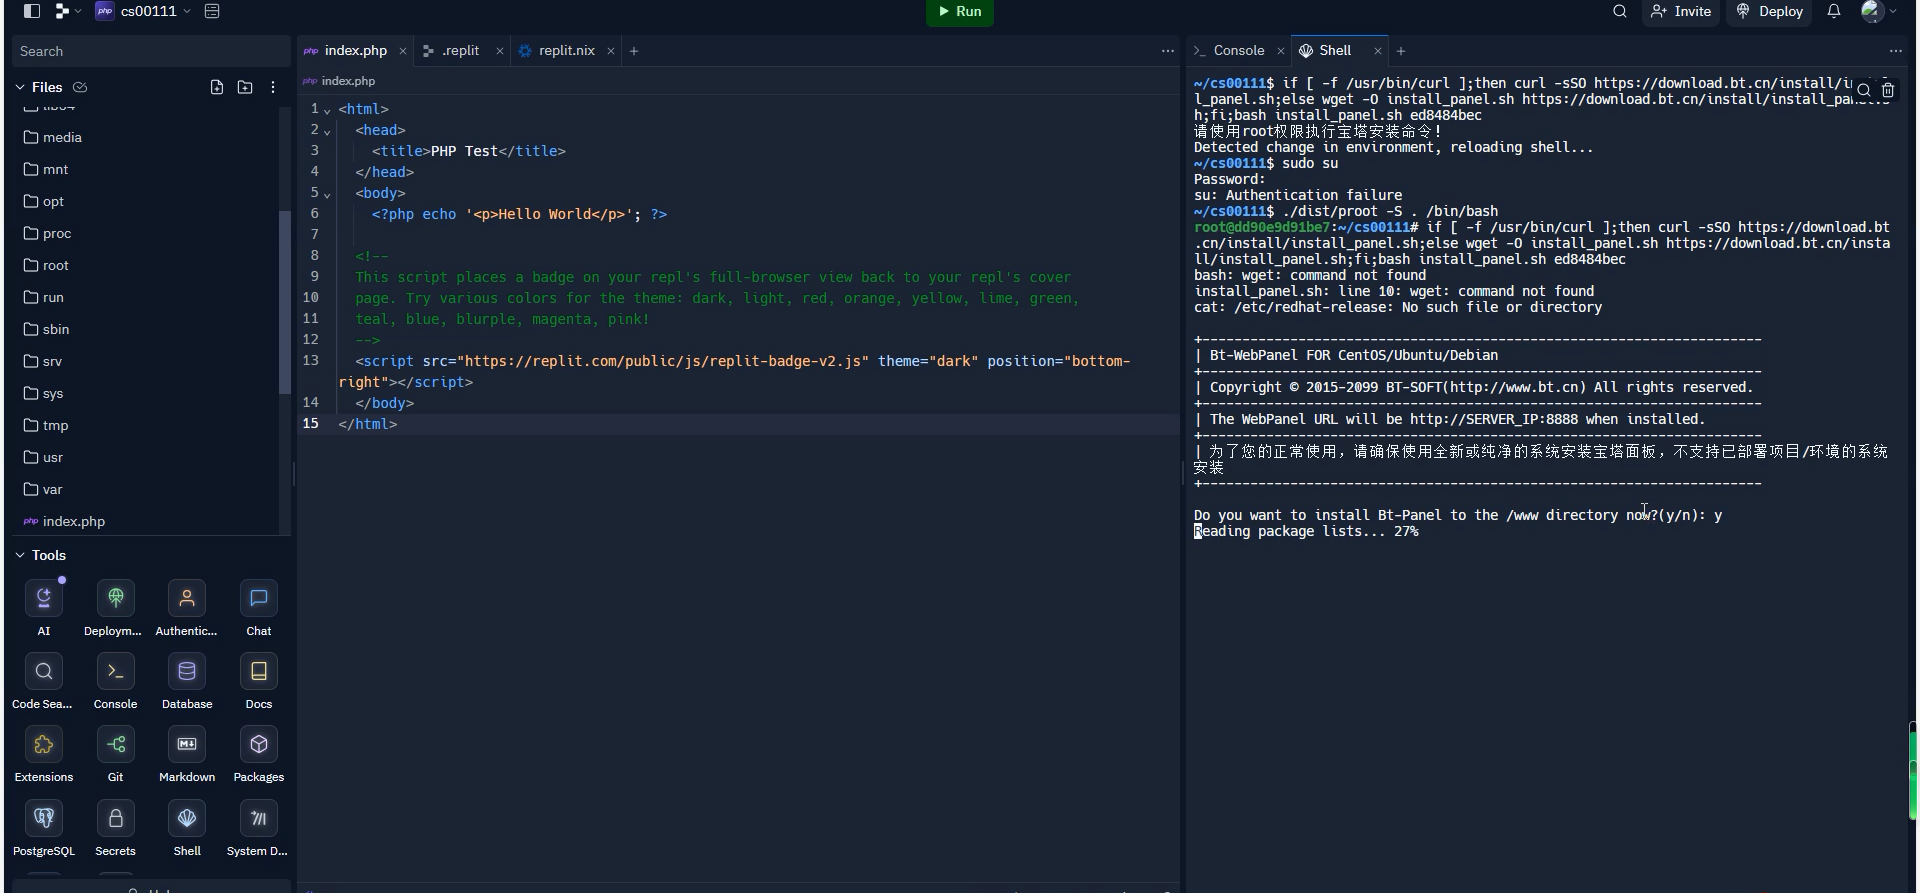
Task: Collapse the Files section
Action: point(20,88)
